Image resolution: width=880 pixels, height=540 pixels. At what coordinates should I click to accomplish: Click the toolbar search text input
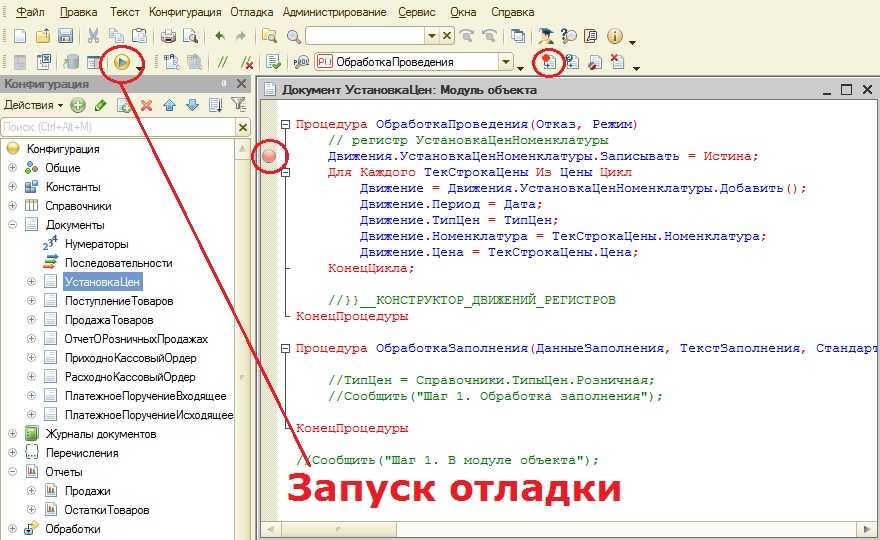coord(365,36)
